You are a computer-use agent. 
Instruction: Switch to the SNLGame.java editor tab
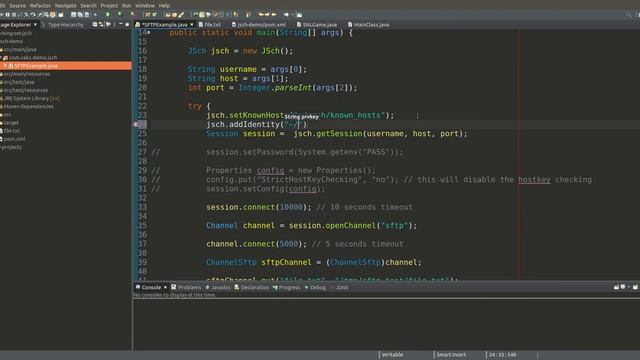(317, 25)
